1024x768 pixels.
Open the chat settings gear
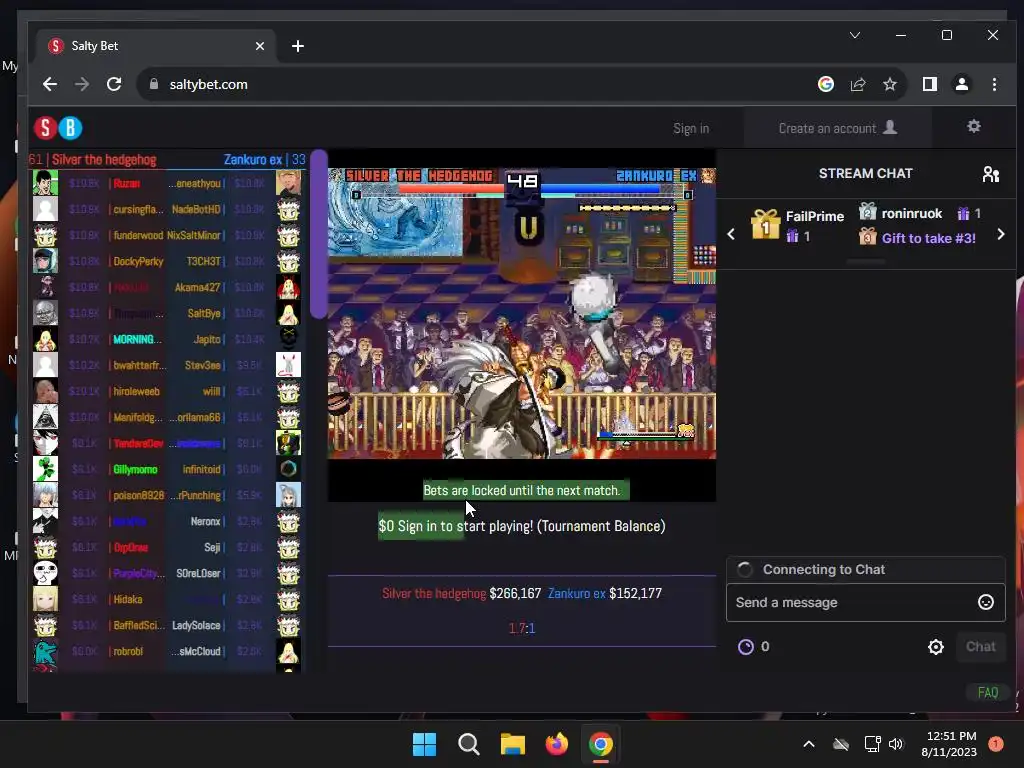(936, 647)
